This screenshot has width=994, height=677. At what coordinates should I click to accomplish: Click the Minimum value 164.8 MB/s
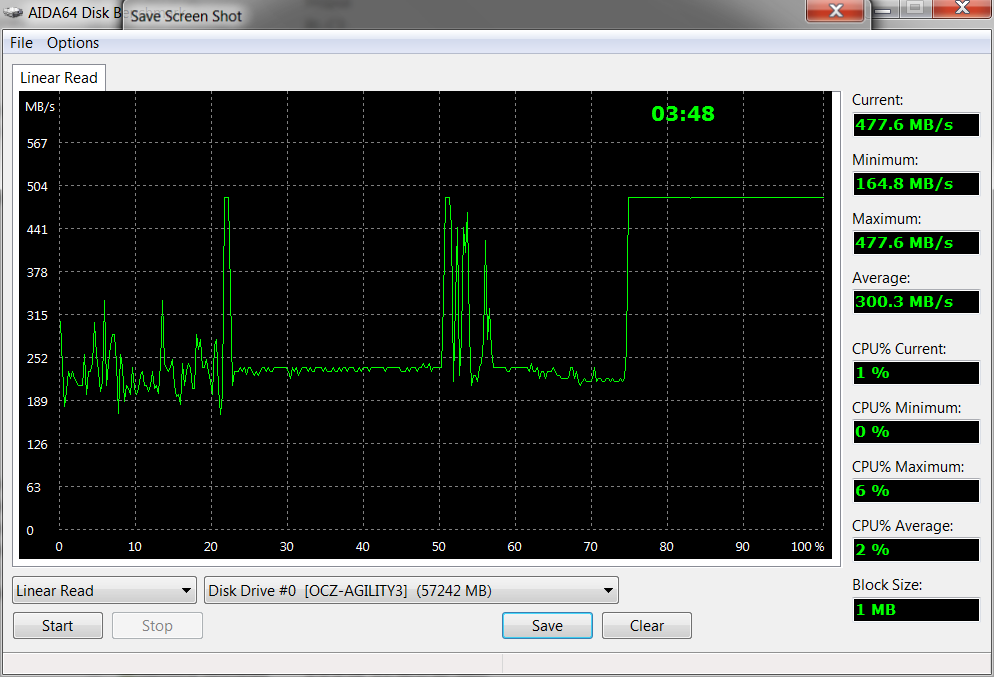(x=916, y=184)
